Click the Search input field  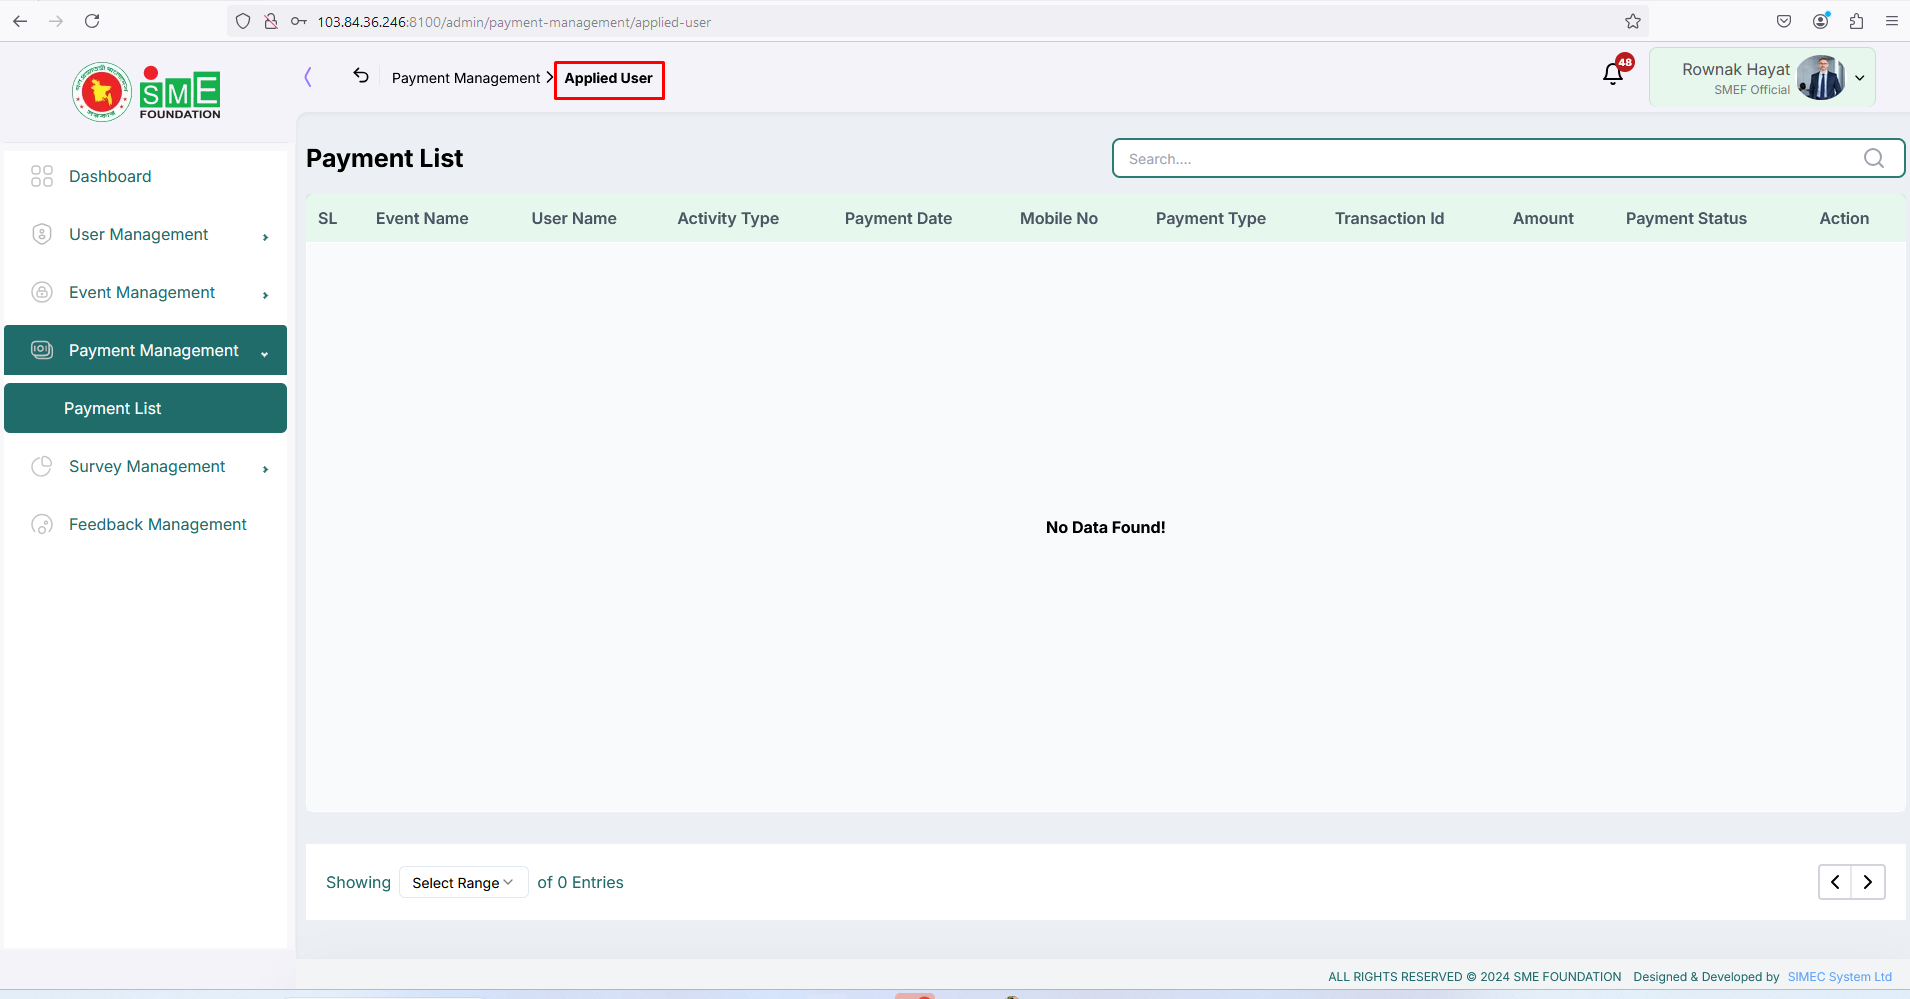coord(1508,158)
